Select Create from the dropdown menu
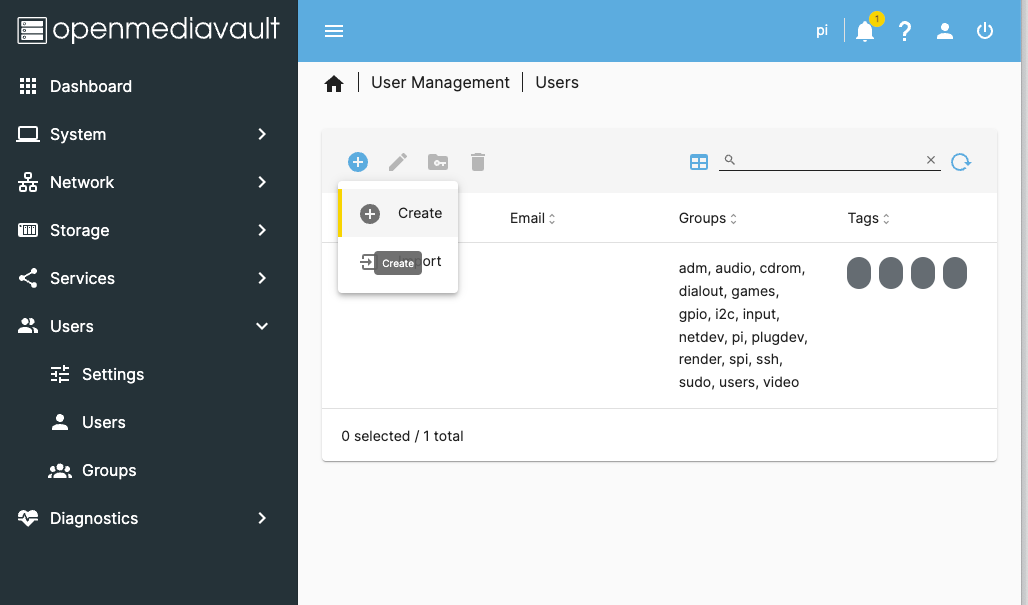 pos(398,213)
